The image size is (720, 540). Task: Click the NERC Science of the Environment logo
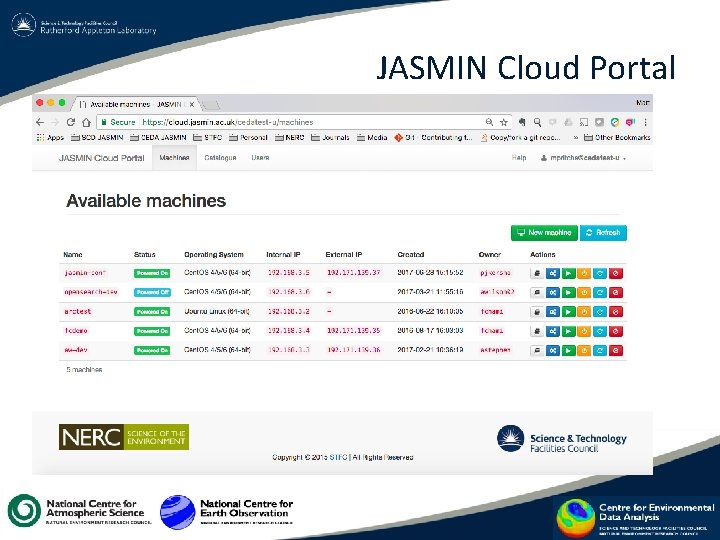coord(124,437)
